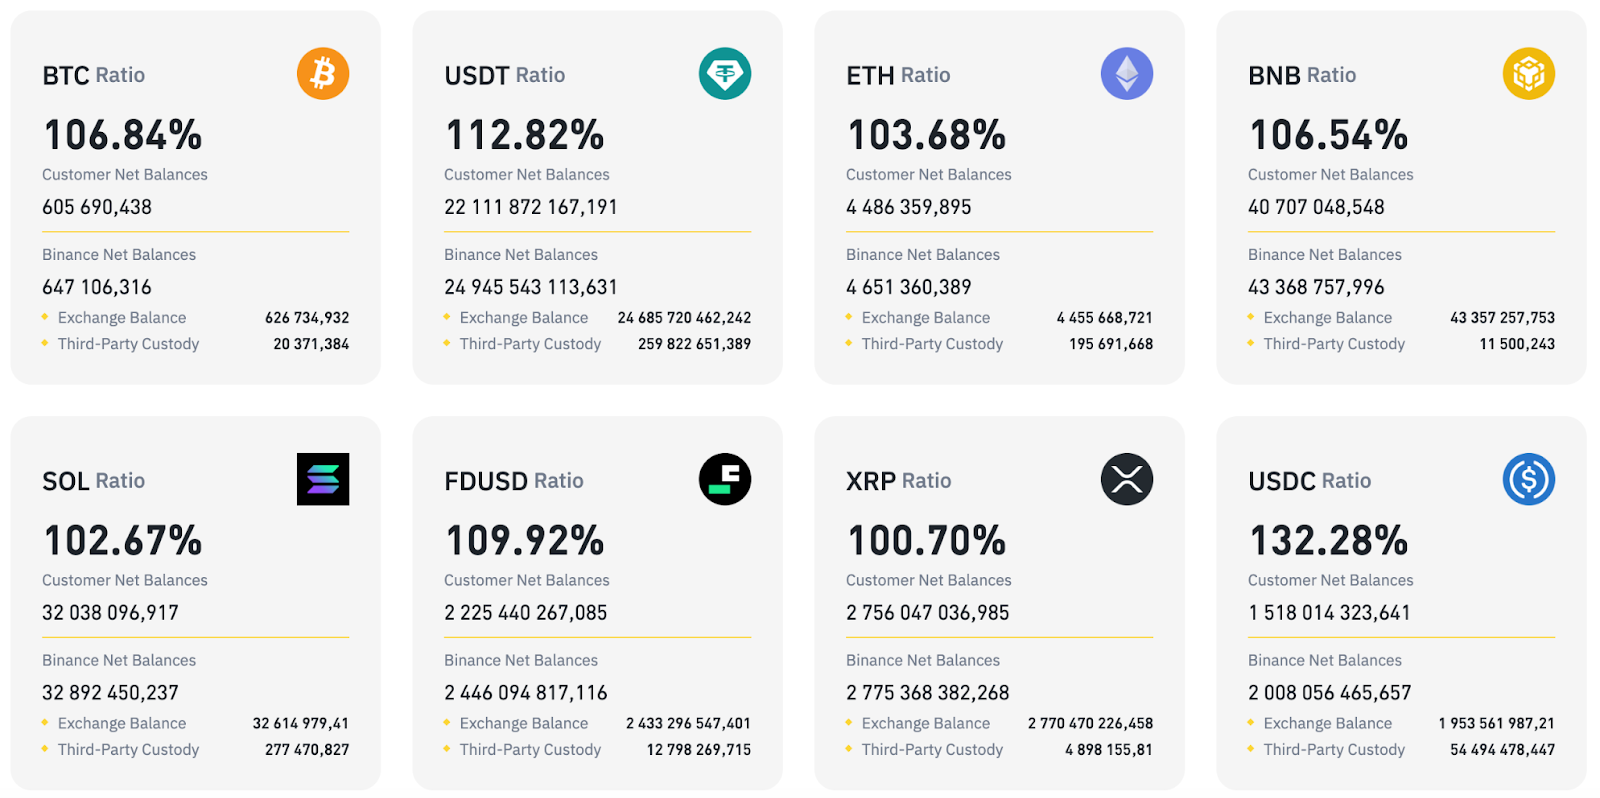Click the 100.70% XRP ratio value
Screen dimensions: 1600x798
point(927,541)
